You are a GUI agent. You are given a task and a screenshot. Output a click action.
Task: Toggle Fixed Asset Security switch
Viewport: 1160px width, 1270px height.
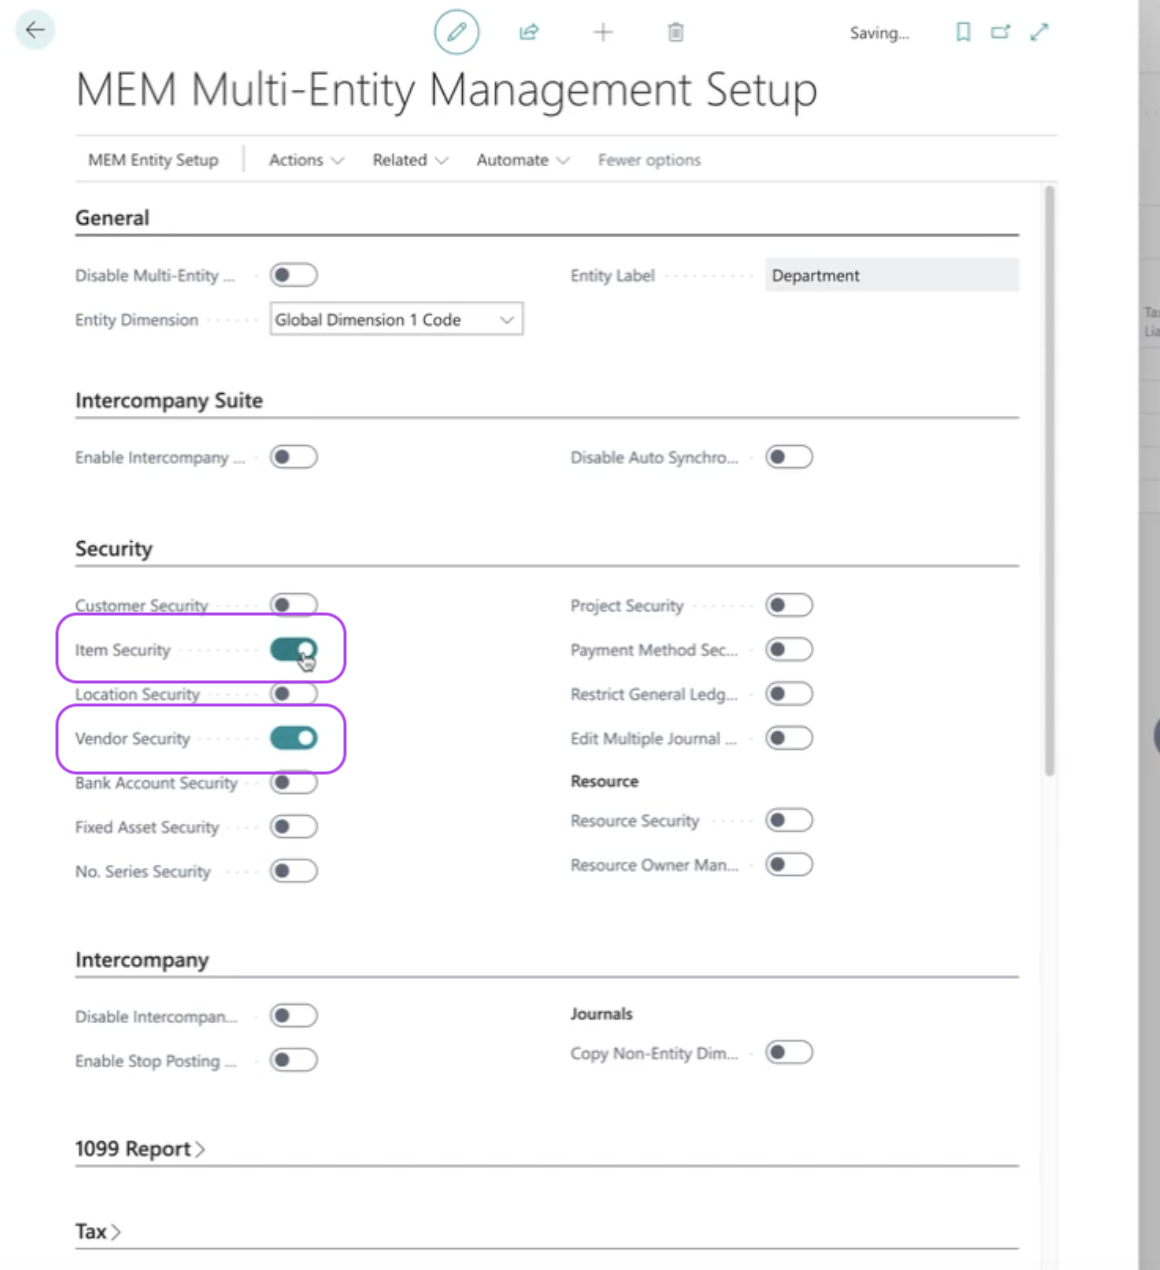294,827
